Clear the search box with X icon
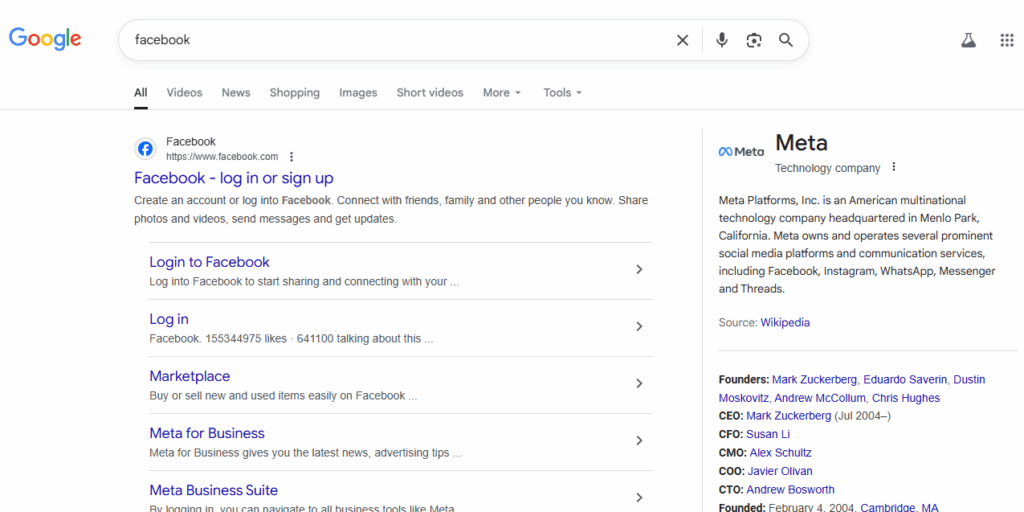This screenshot has width=1024, height=512. point(682,40)
